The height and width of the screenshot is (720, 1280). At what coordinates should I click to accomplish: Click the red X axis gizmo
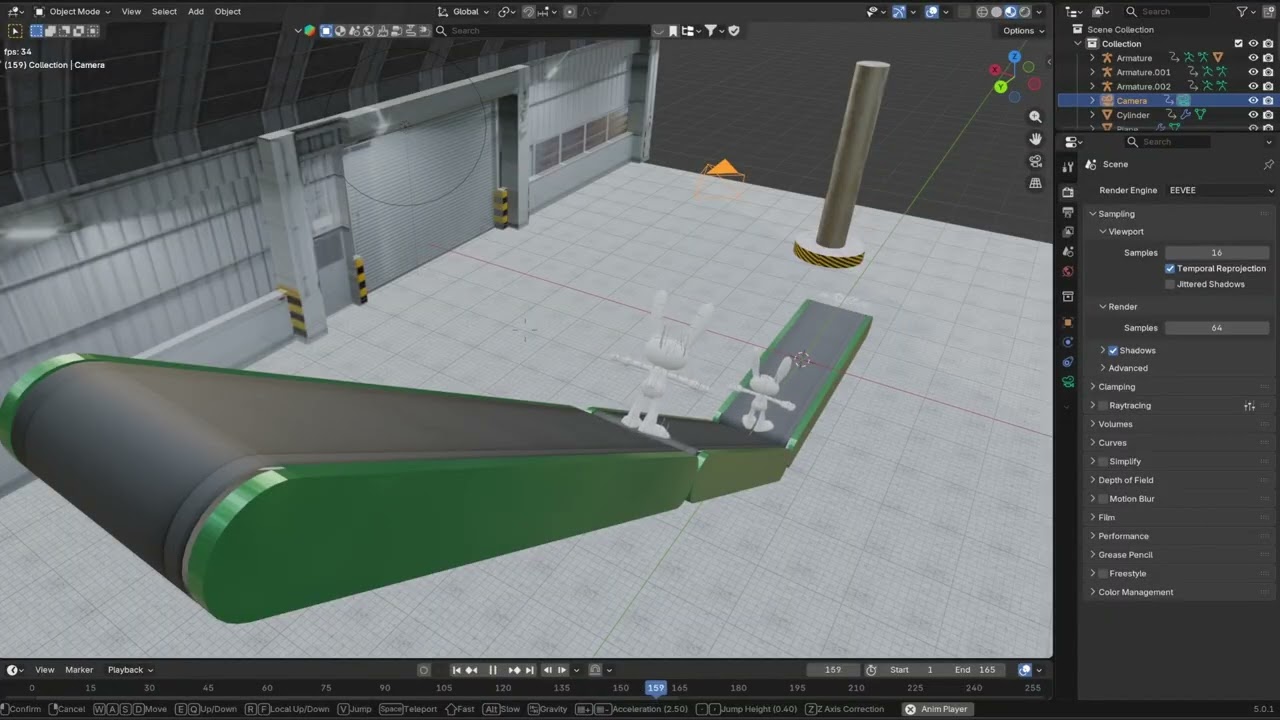995,70
